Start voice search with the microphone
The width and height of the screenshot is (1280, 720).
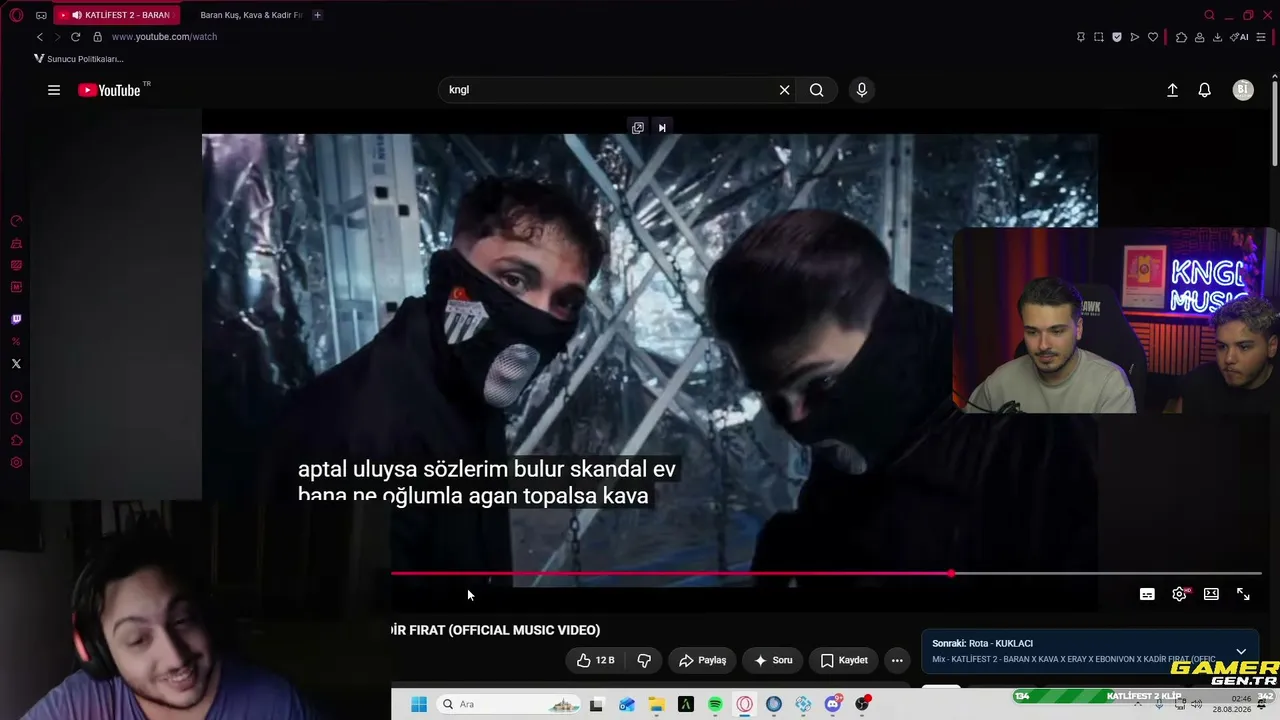862,90
